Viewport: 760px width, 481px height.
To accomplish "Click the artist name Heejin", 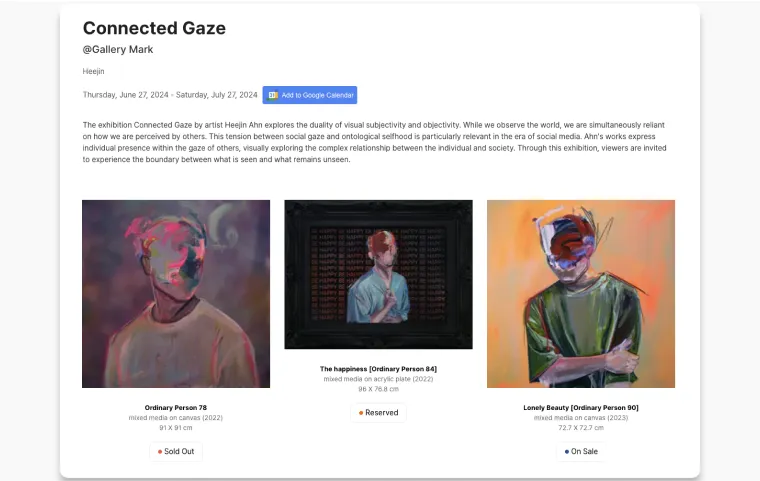I will pyautogui.click(x=93, y=71).
